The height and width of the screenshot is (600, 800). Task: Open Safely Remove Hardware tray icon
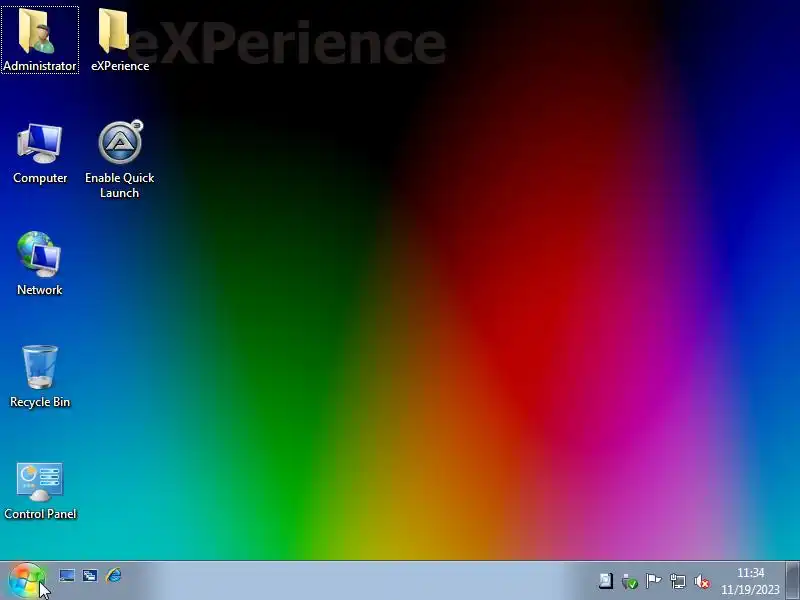click(630, 581)
